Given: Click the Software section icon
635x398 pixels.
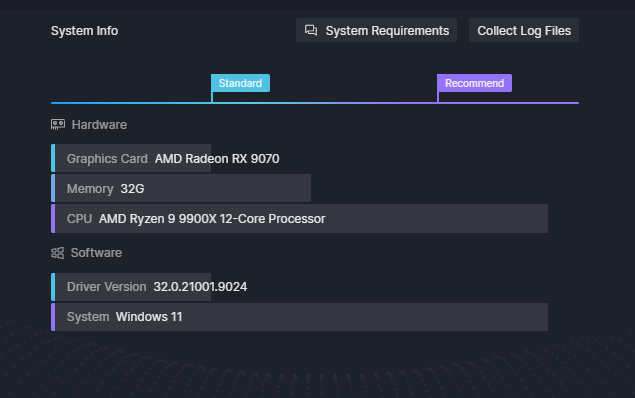Looking at the screenshot, I should (x=58, y=253).
